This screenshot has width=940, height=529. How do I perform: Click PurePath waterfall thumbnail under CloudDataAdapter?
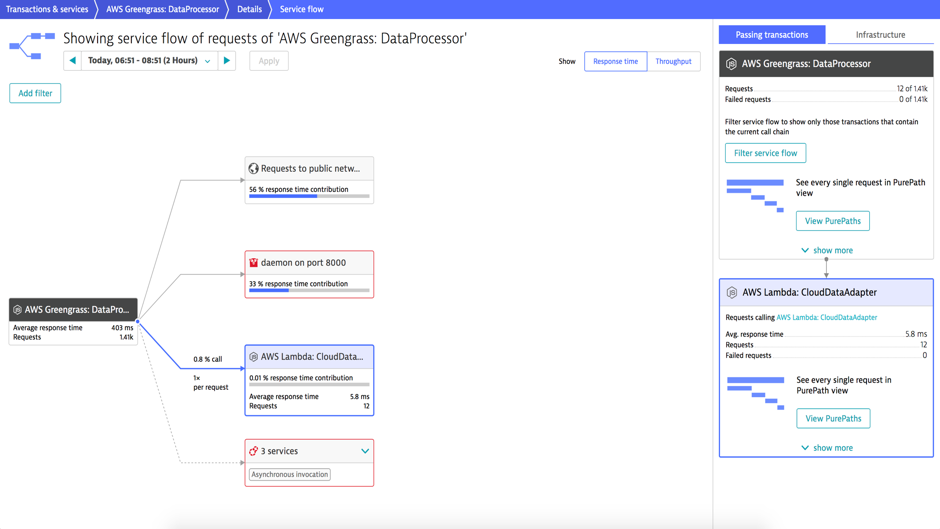756,393
